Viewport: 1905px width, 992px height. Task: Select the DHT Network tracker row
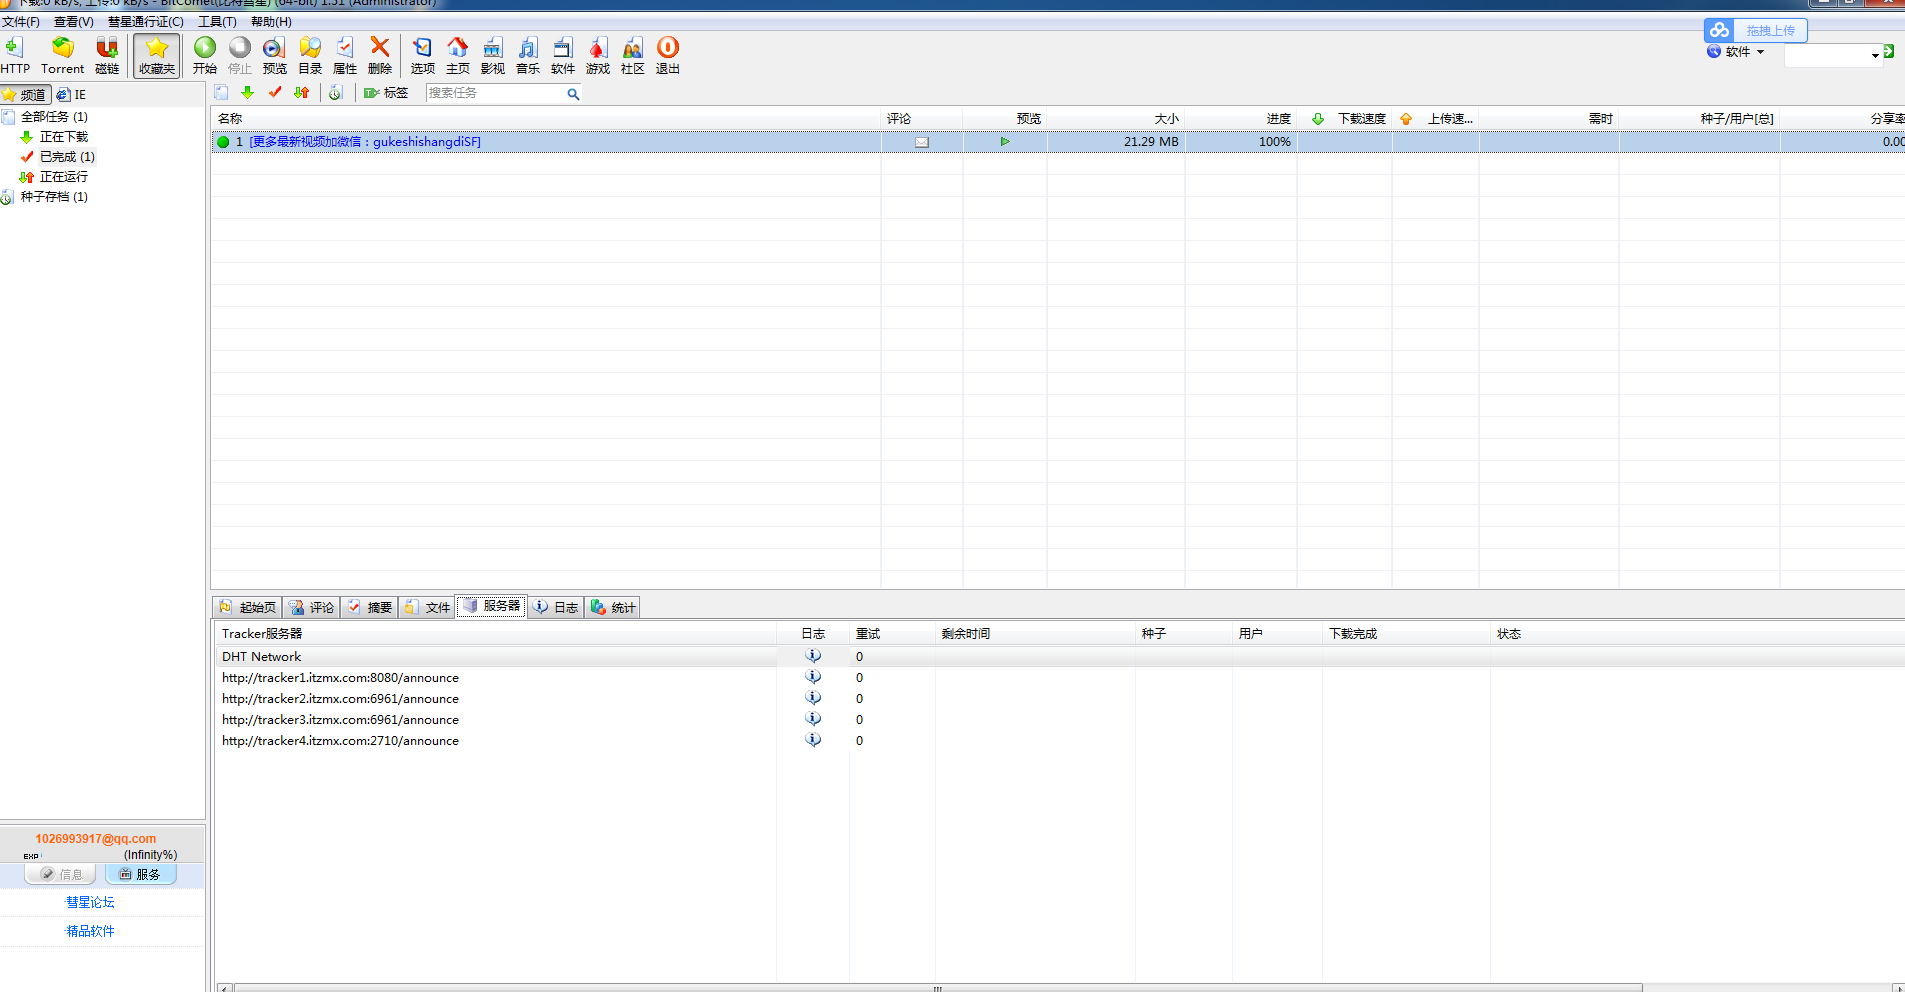pyautogui.click(x=1060, y=657)
